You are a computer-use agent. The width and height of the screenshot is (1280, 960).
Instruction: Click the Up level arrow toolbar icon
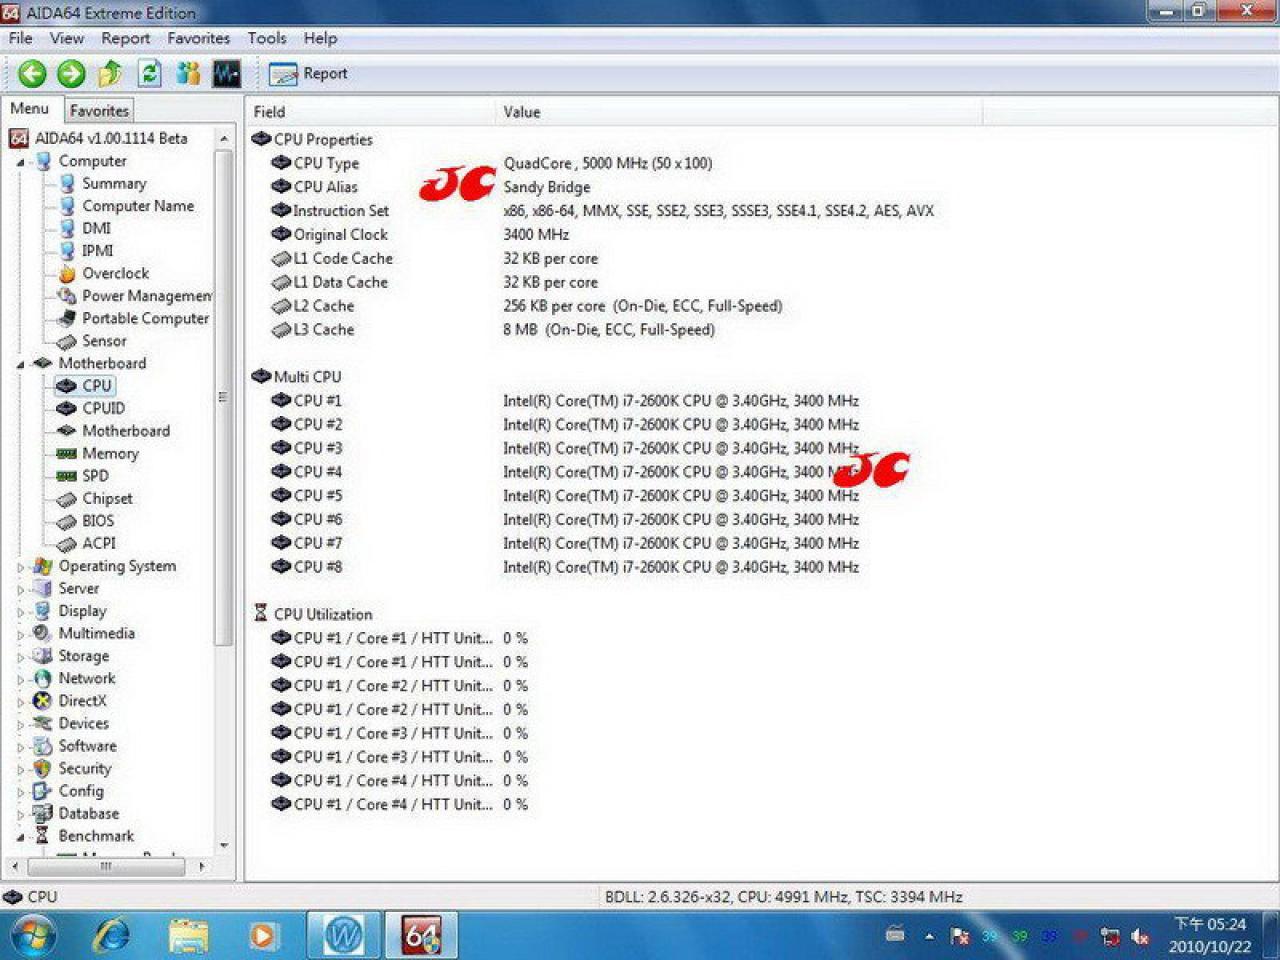(x=110, y=73)
